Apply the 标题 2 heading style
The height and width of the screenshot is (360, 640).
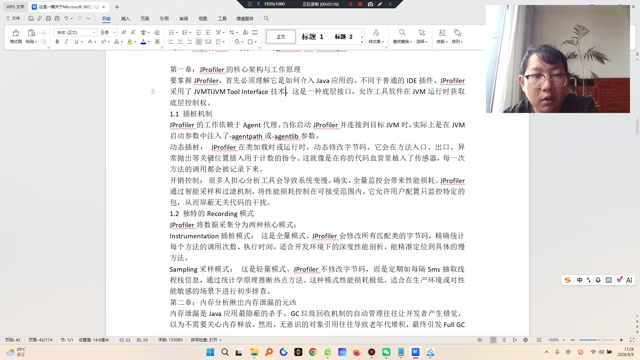(x=344, y=37)
